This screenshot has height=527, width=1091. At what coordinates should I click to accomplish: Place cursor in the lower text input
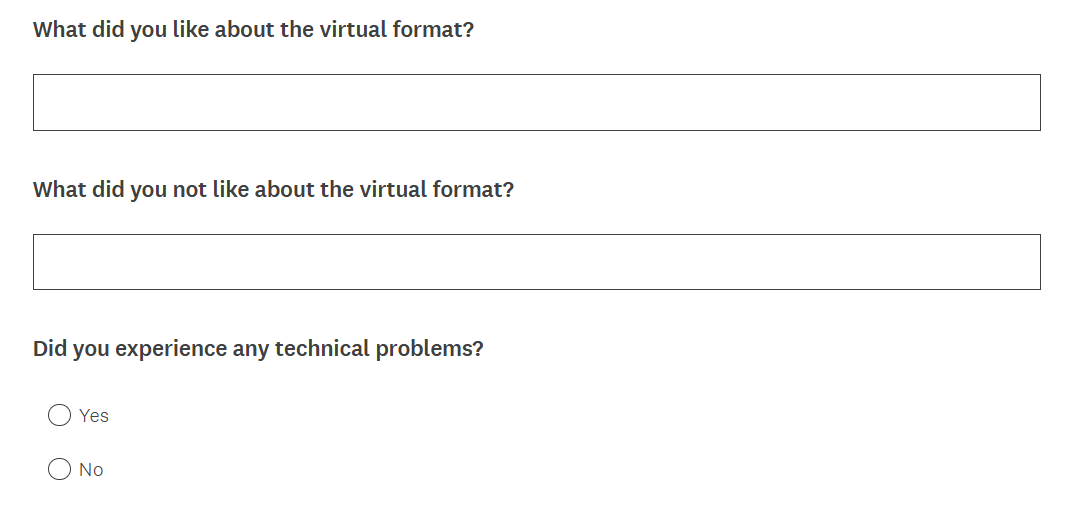pyautogui.click(x=536, y=262)
